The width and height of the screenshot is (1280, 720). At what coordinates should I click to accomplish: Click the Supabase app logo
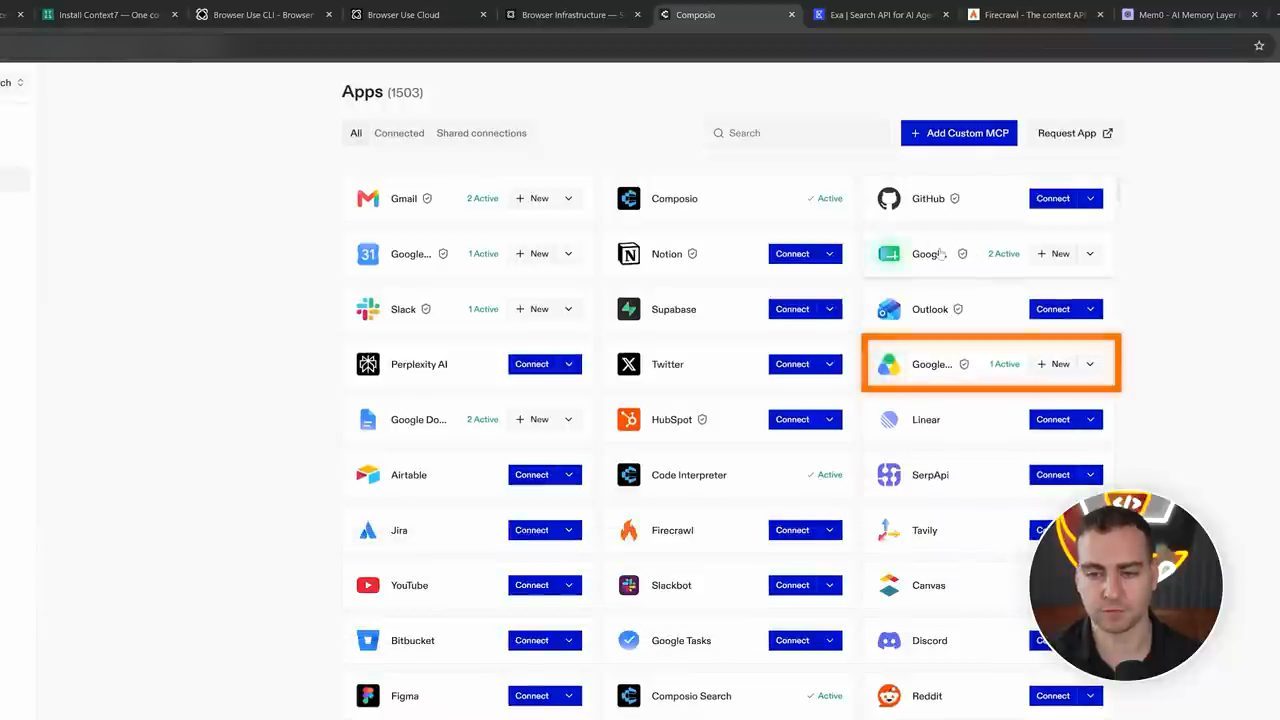click(x=629, y=309)
